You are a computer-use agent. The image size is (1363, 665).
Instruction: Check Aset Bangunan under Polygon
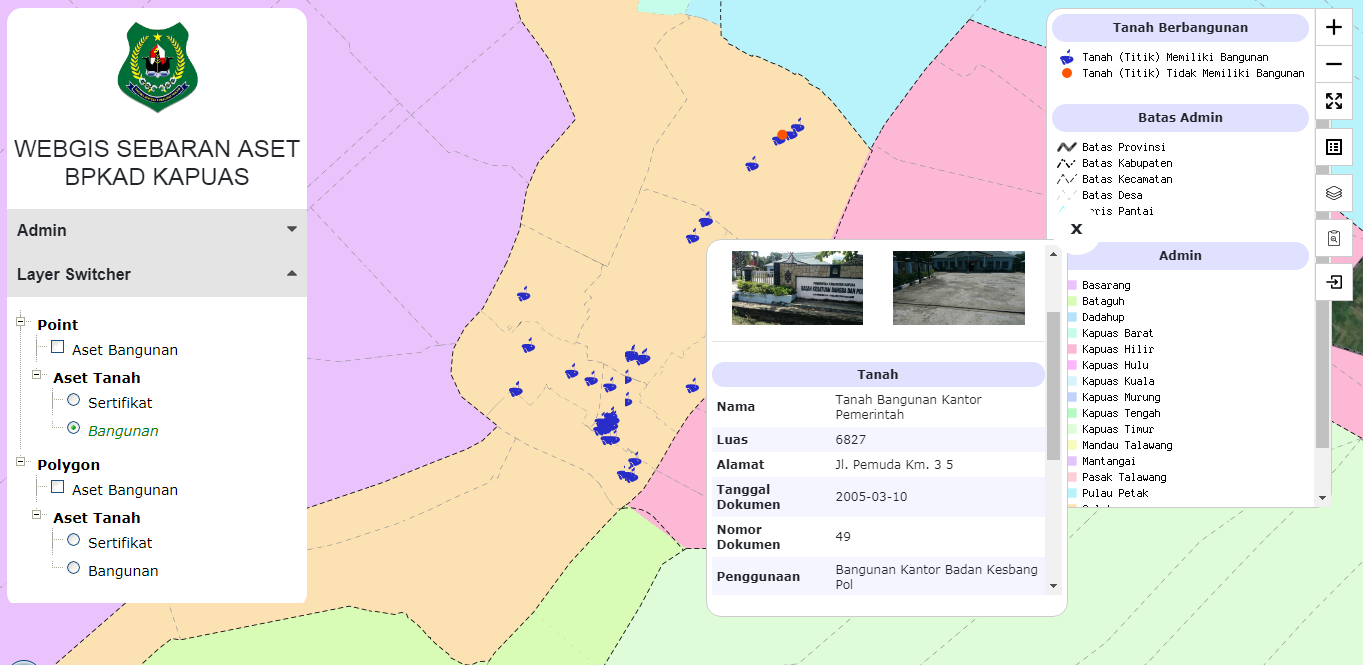(57, 486)
